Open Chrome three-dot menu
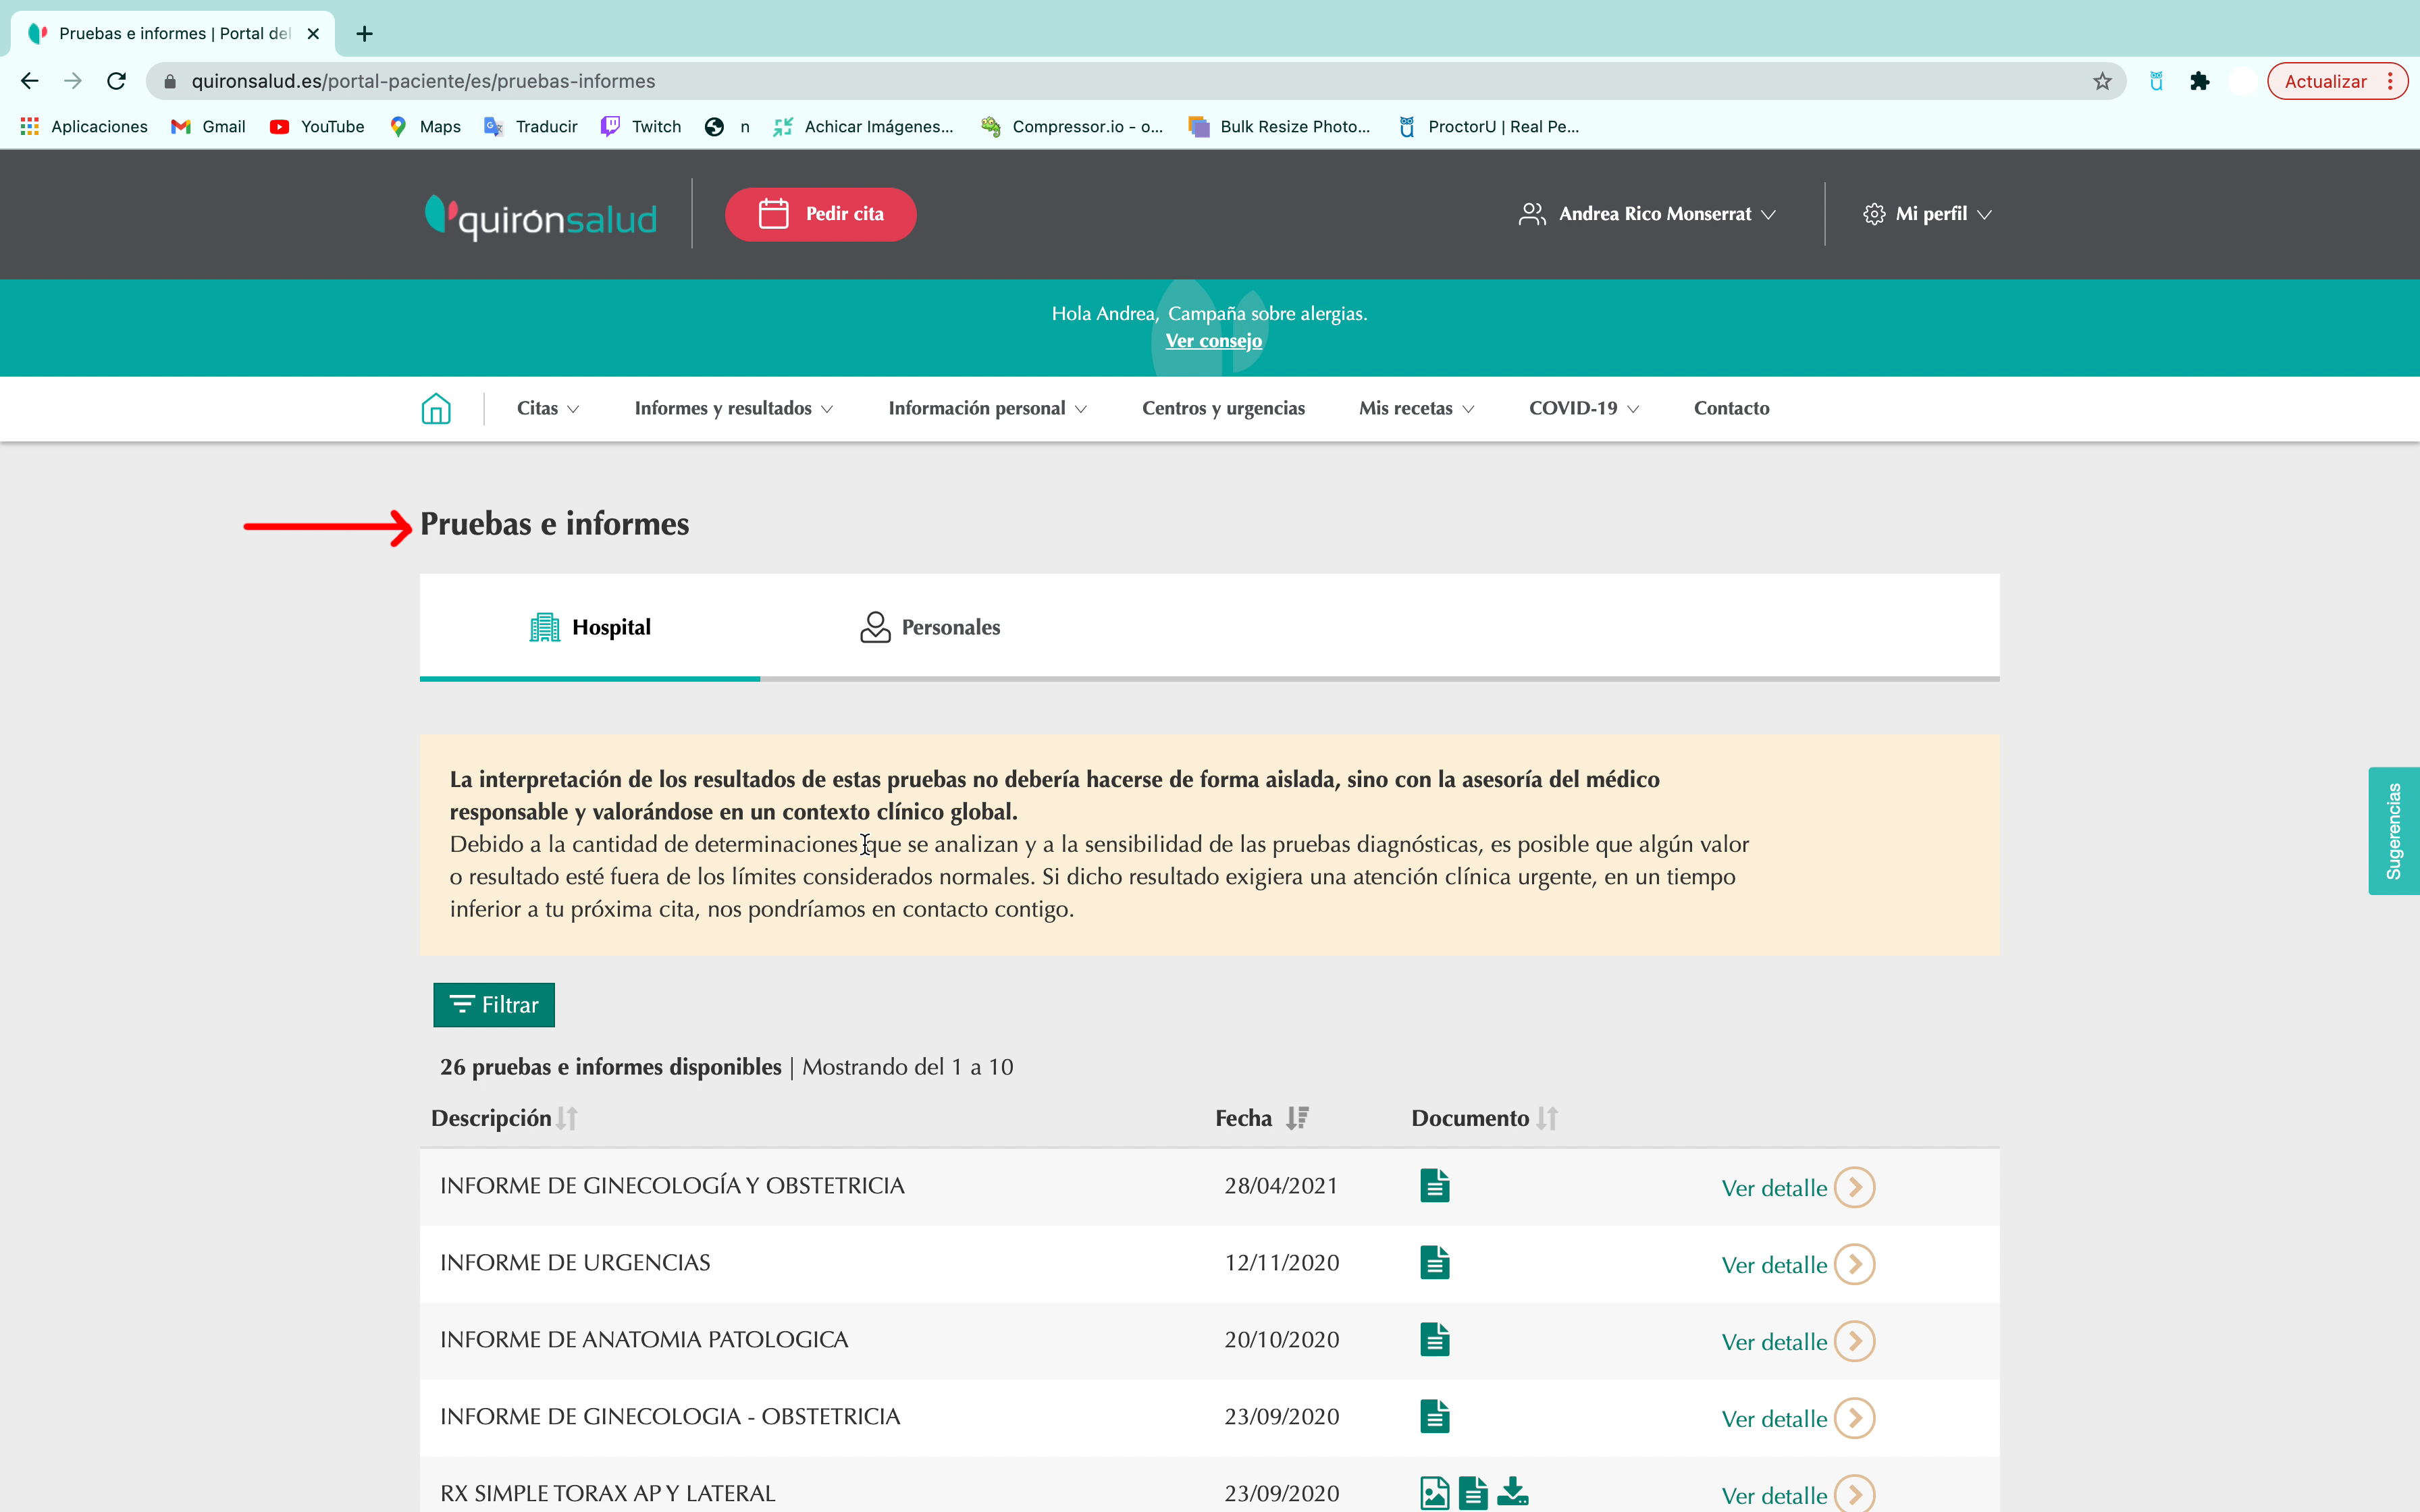 2390,81
